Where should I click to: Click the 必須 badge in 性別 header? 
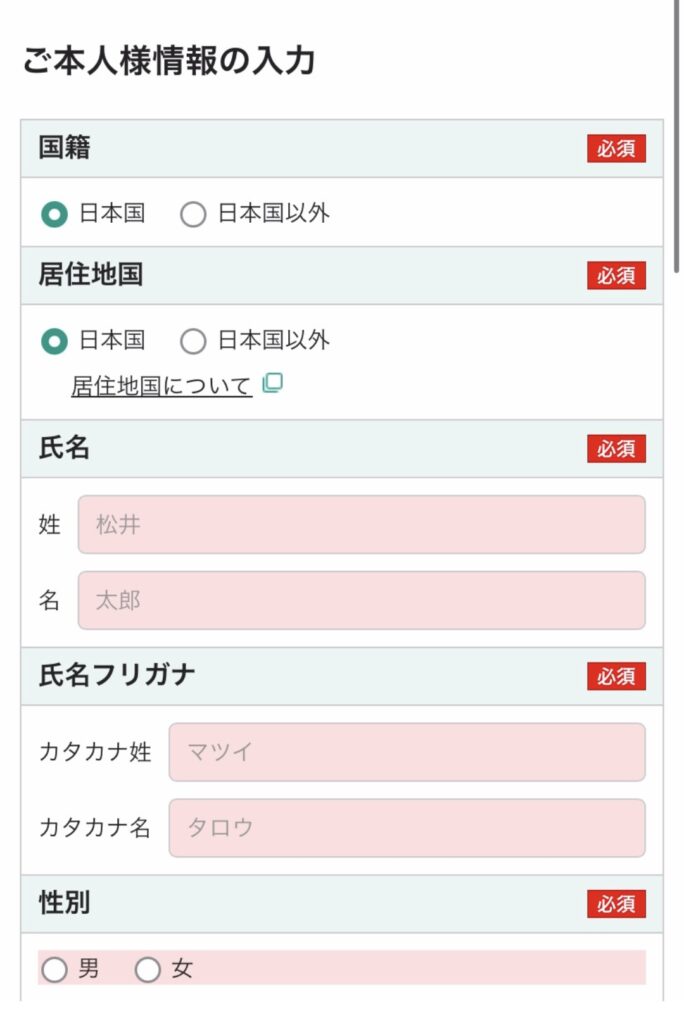[x=616, y=903]
